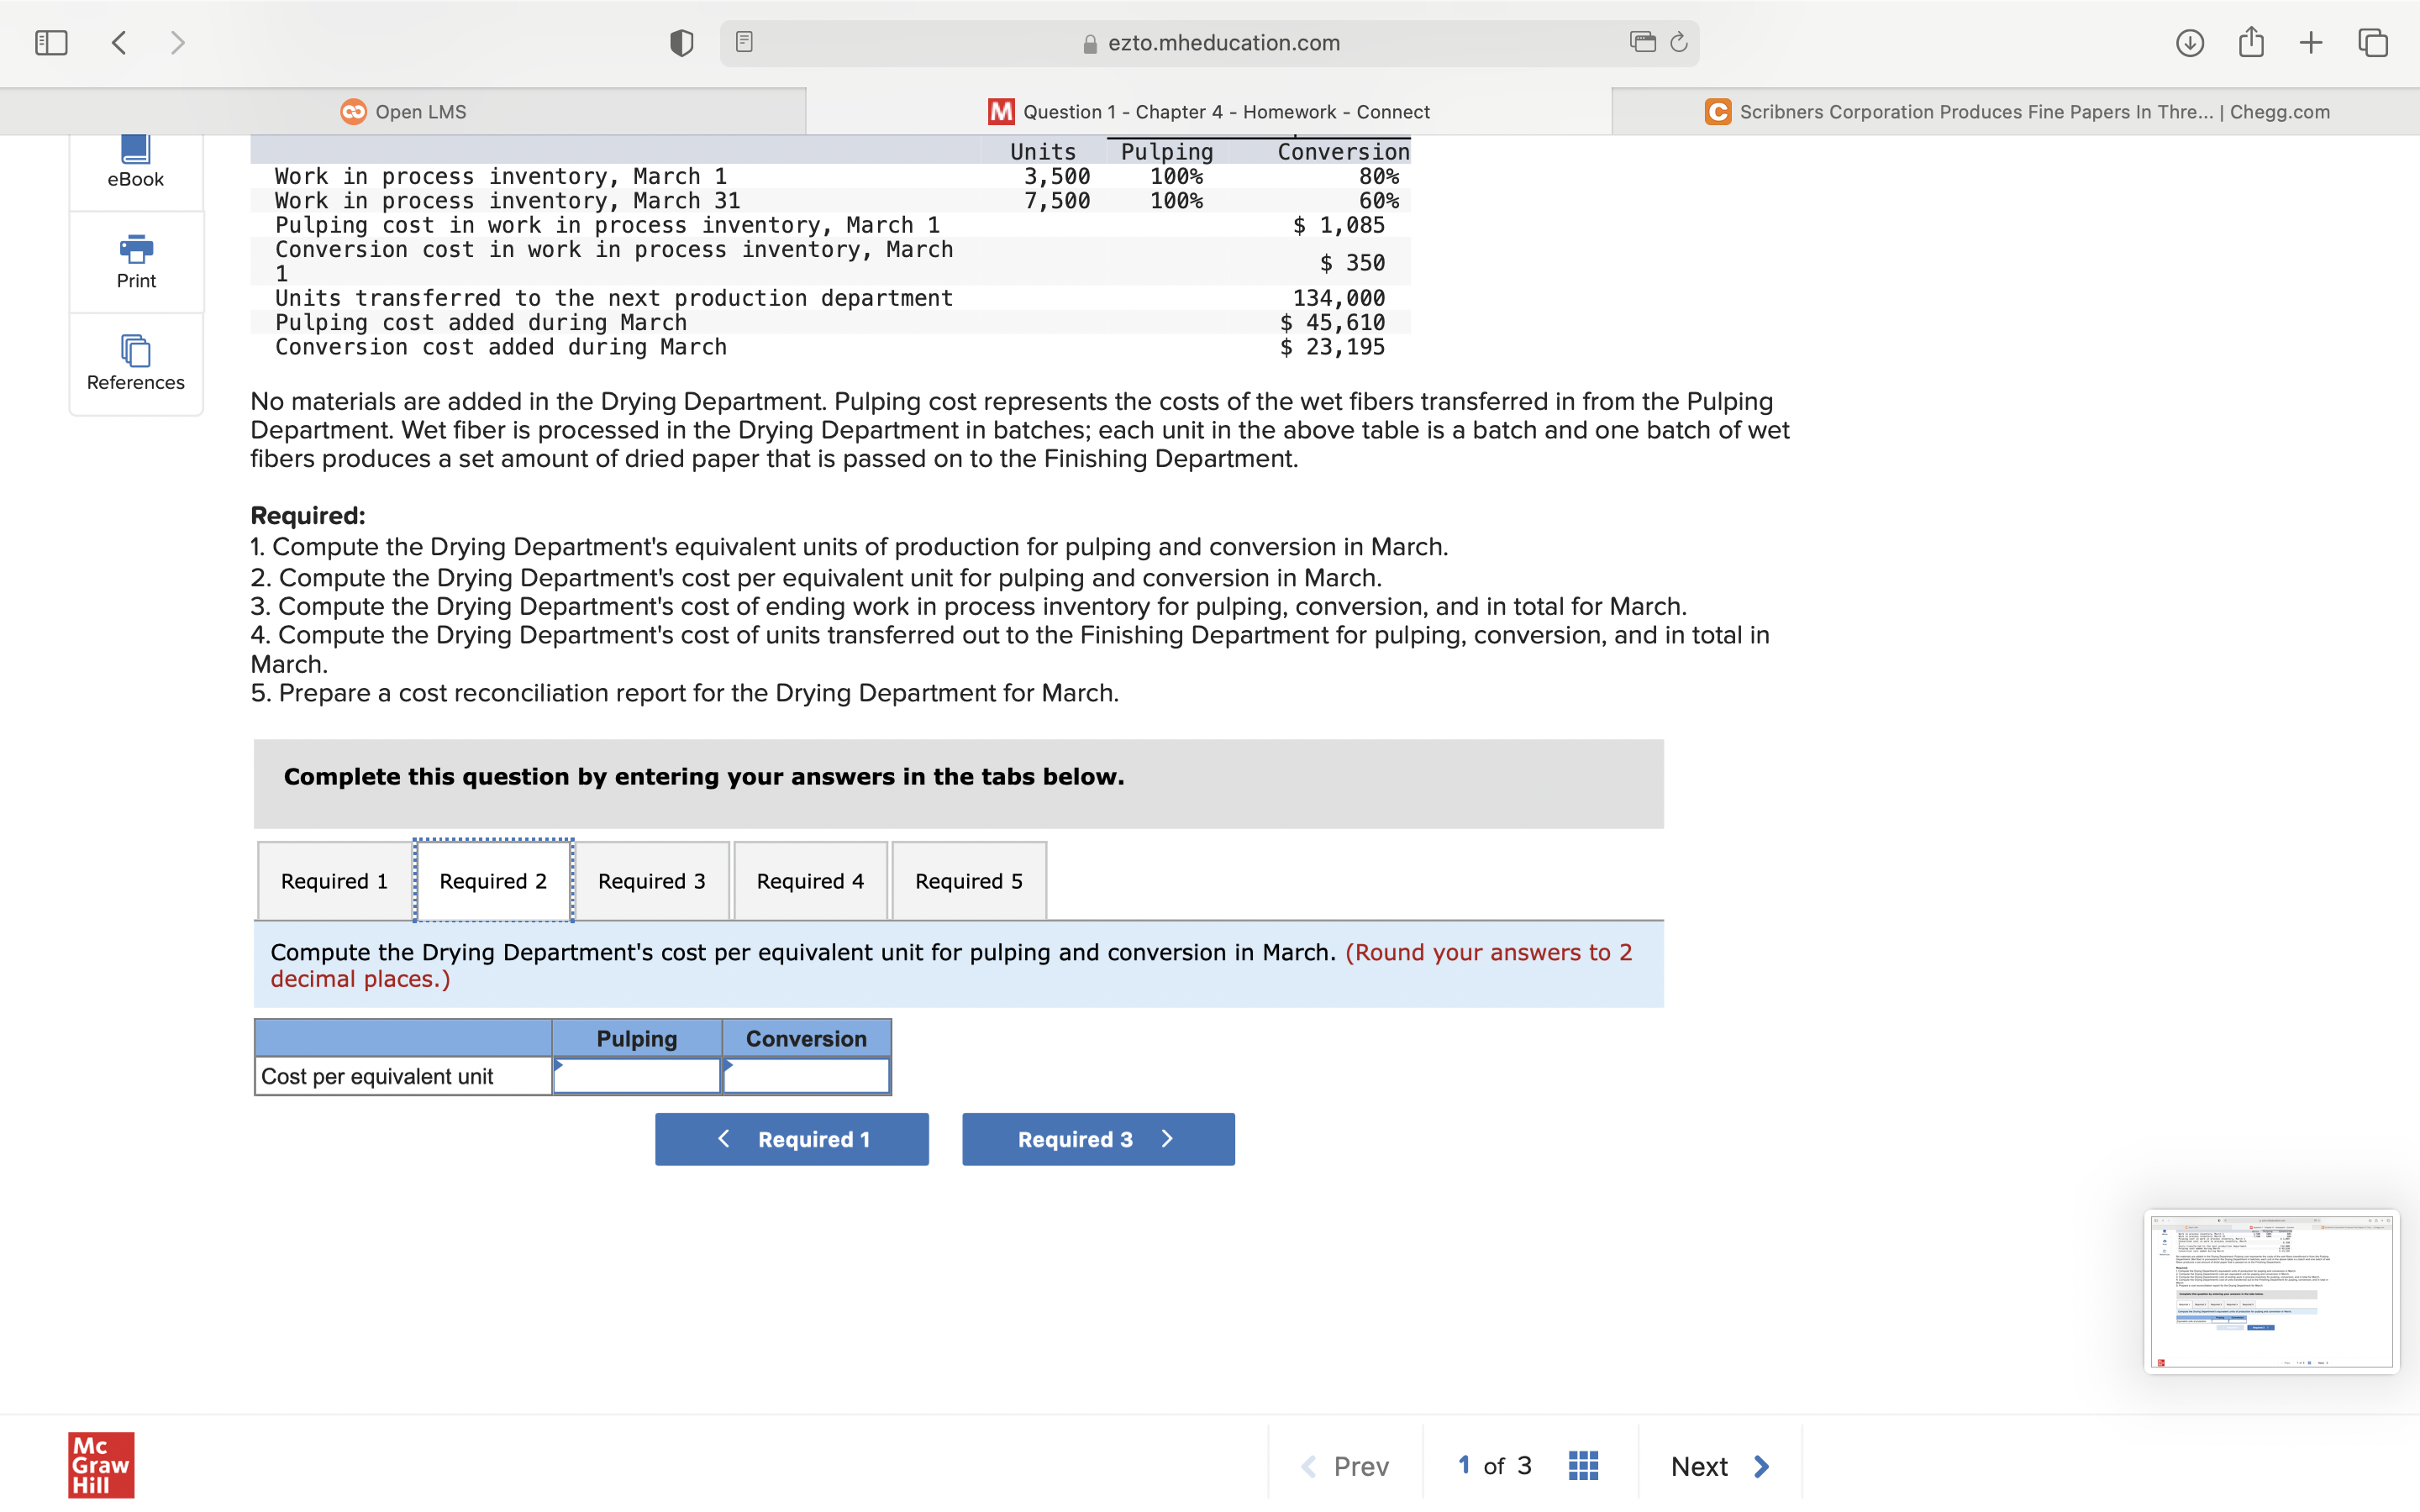2420x1512 pixels.
Task: Open the question grid navigator icon
Action: (1583, 1466)
